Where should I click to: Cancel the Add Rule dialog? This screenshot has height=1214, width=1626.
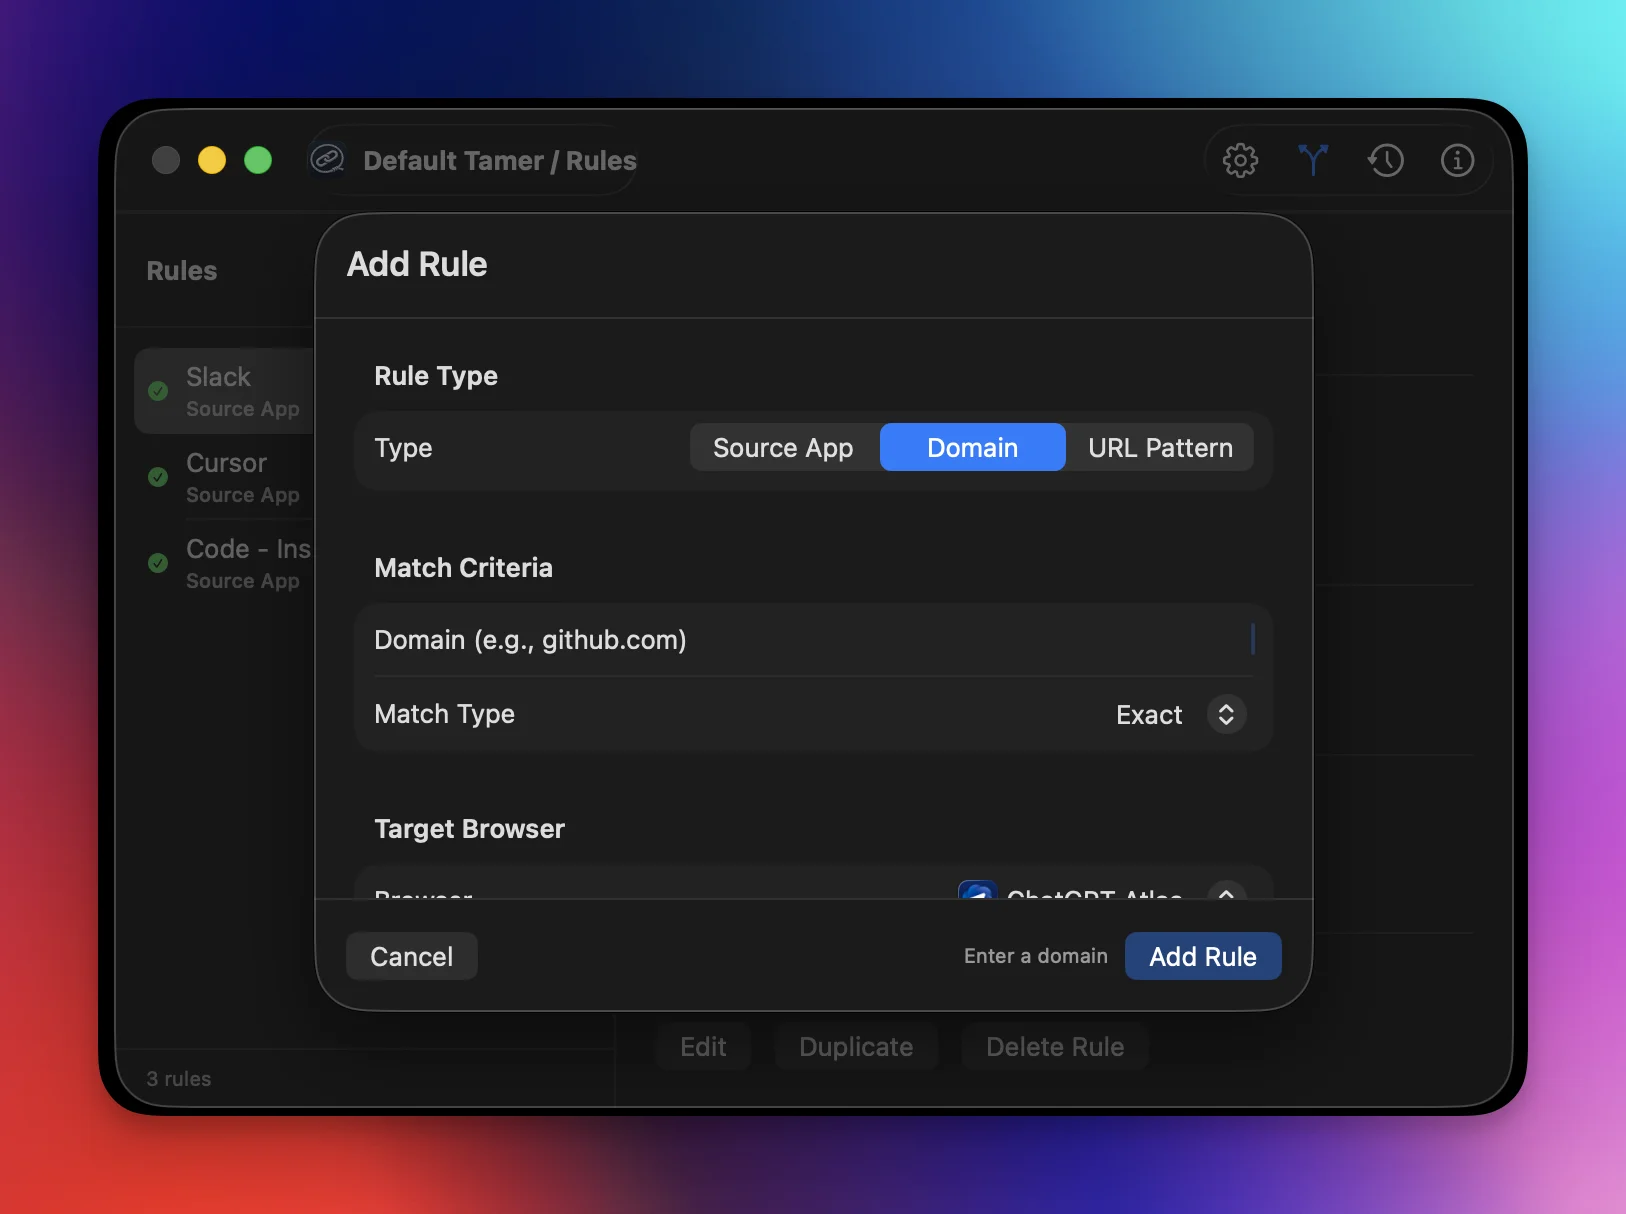point(410,956)
